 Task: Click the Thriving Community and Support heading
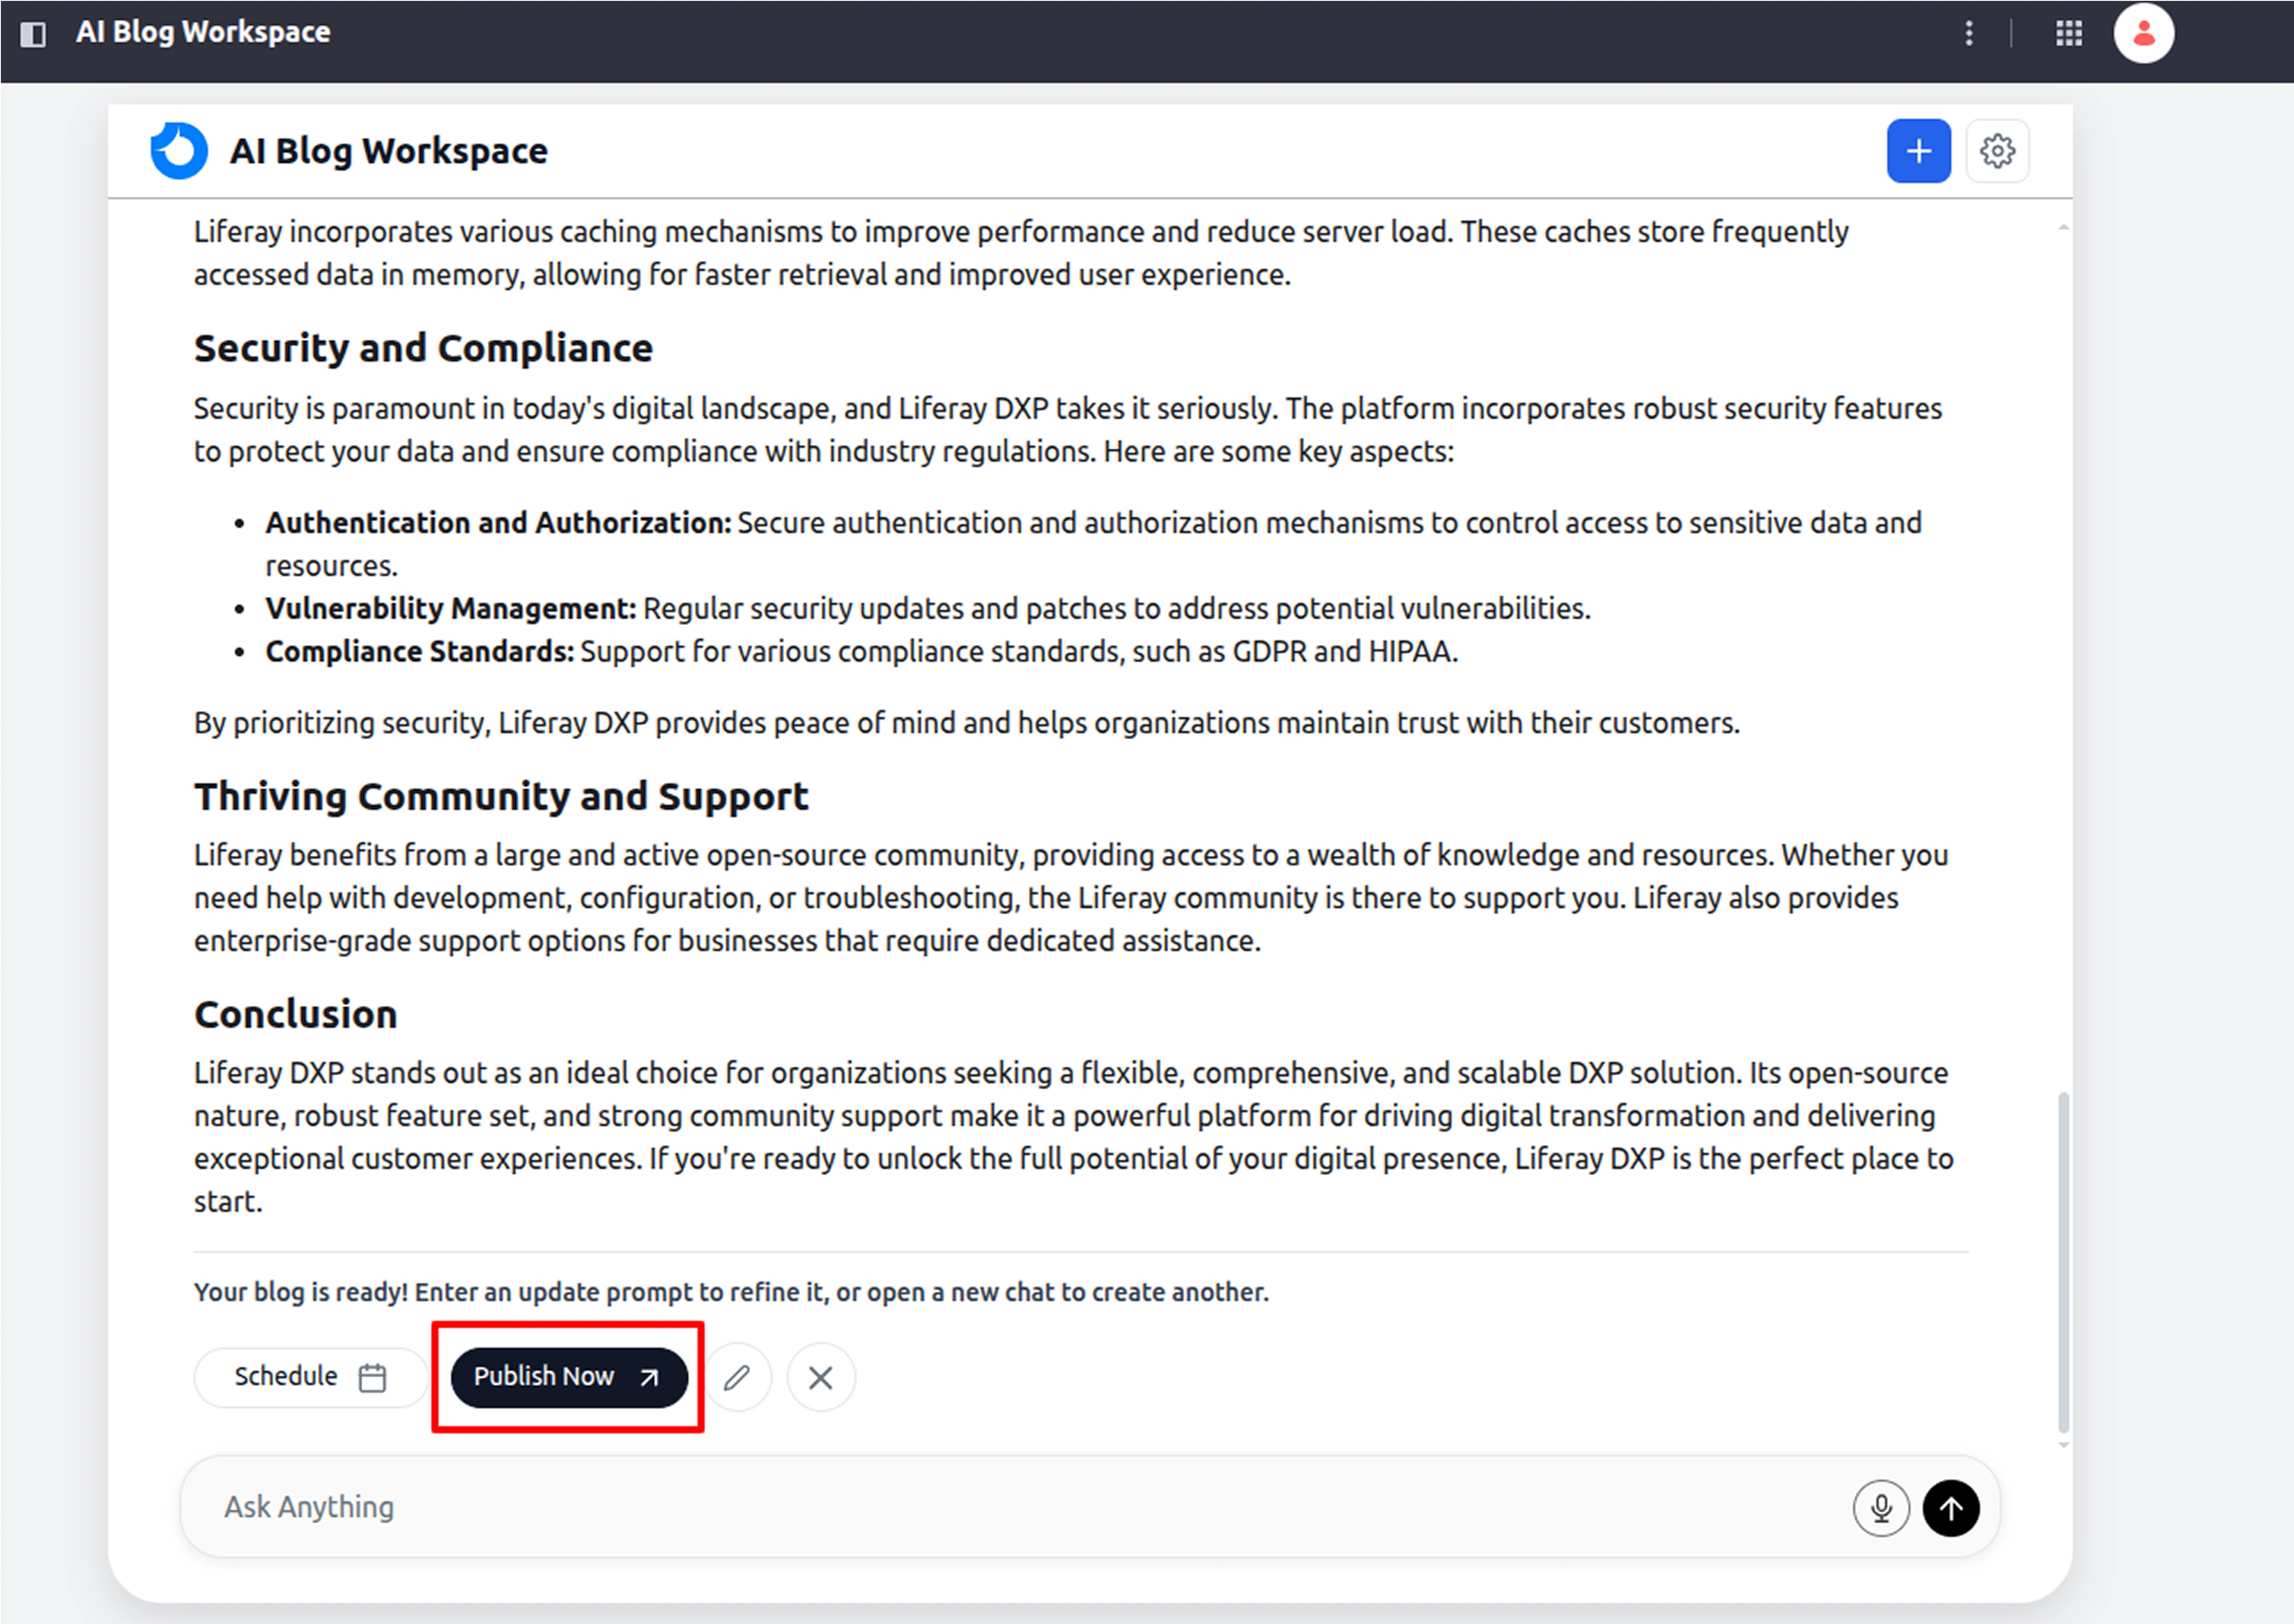(501, 796)
